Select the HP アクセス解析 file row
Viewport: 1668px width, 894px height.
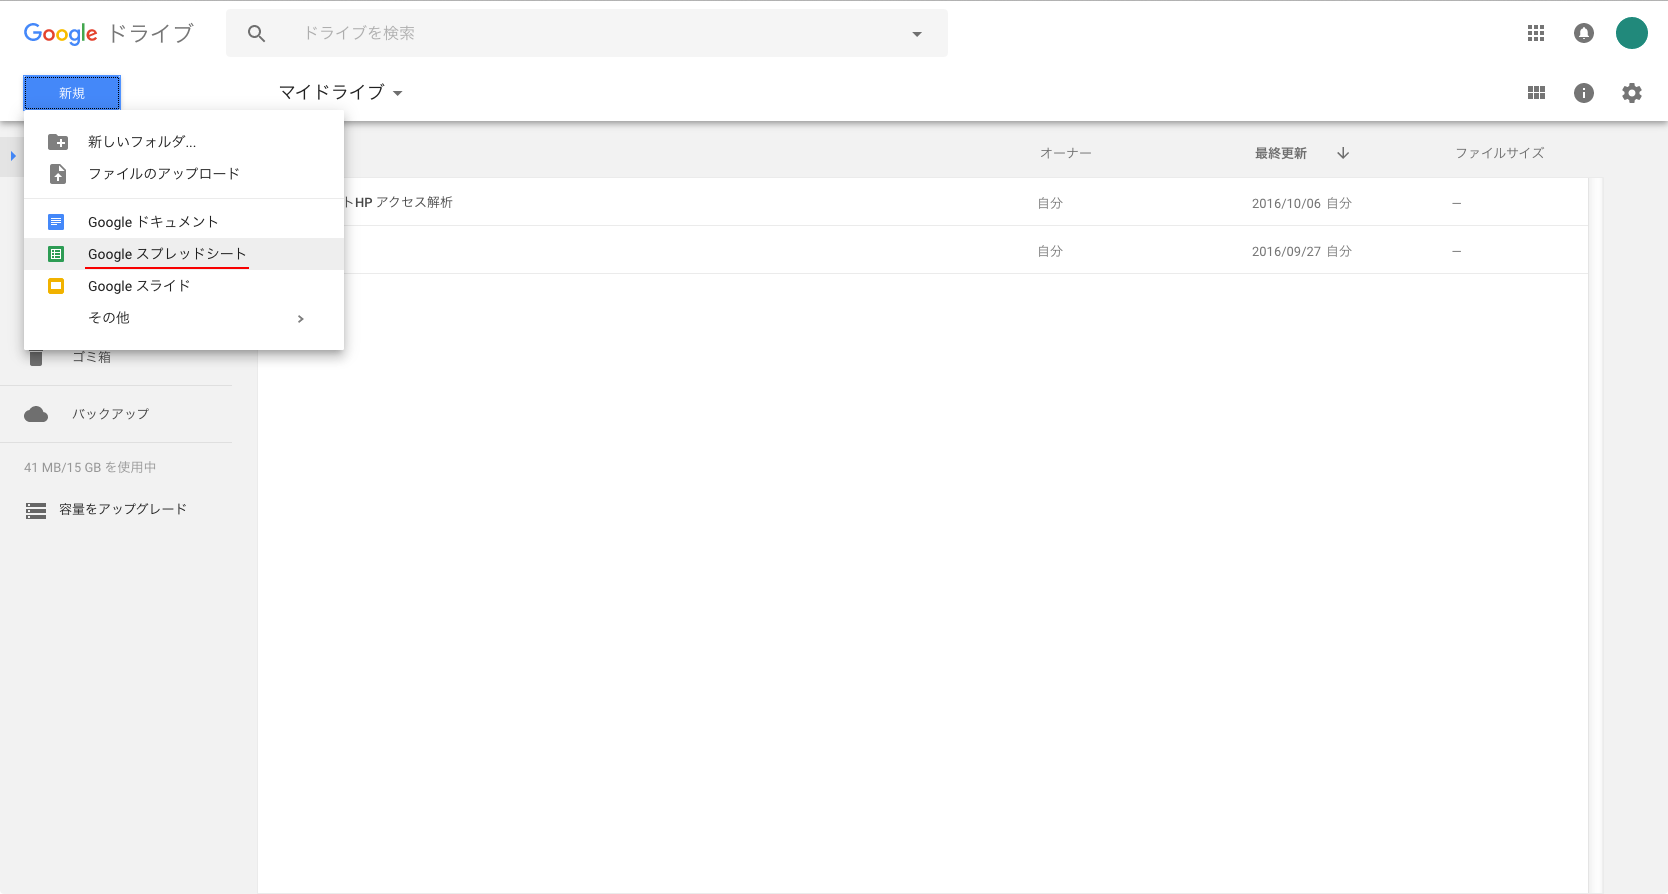[x=923, y=203]
